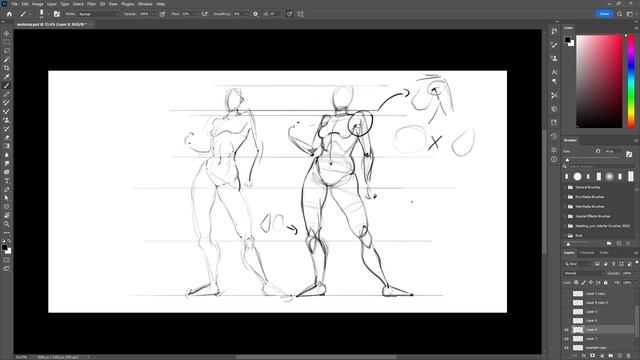Select the soft round brush thumbnail
This screenshot has height=360, width=640.
tap(609, 176)
